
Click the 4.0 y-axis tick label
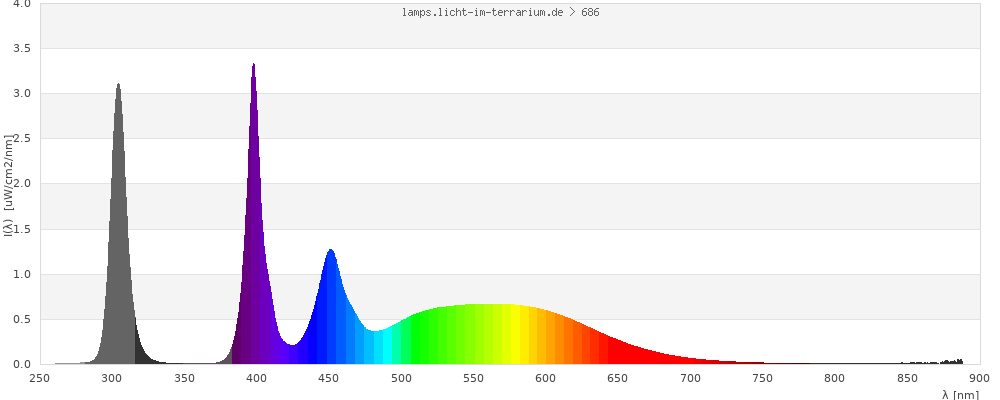coord(21,4)
